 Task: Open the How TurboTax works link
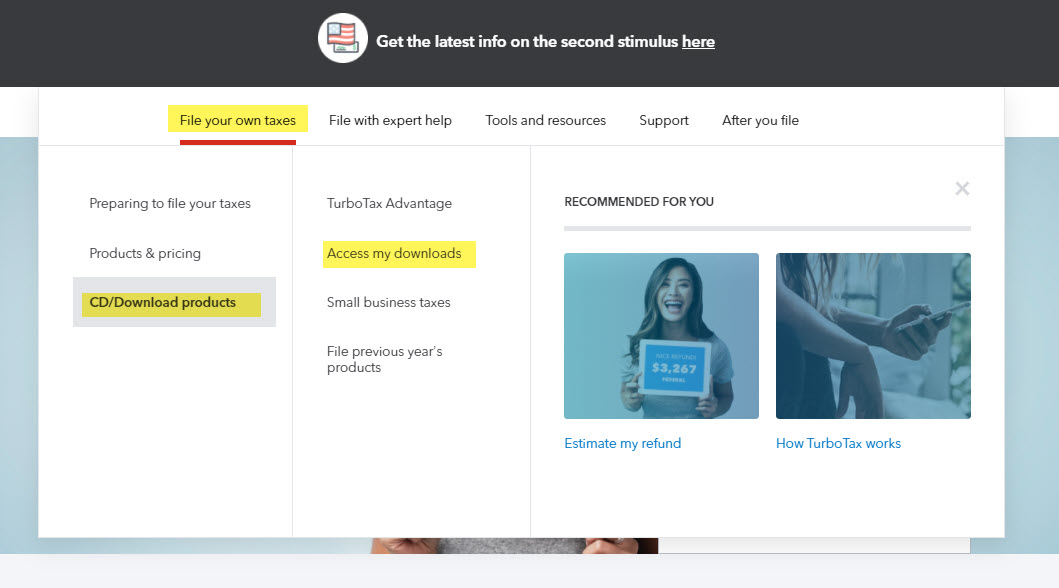(x=838, y=444)
